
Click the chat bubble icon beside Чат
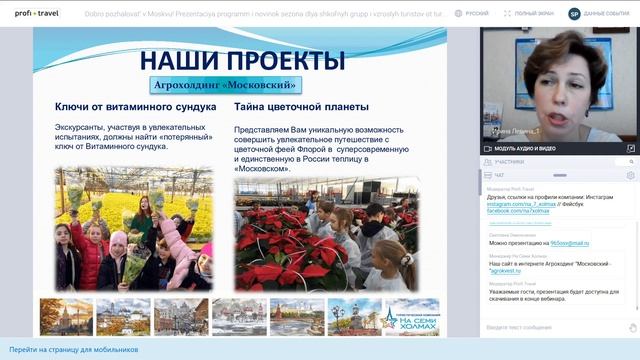click(487, 176)
